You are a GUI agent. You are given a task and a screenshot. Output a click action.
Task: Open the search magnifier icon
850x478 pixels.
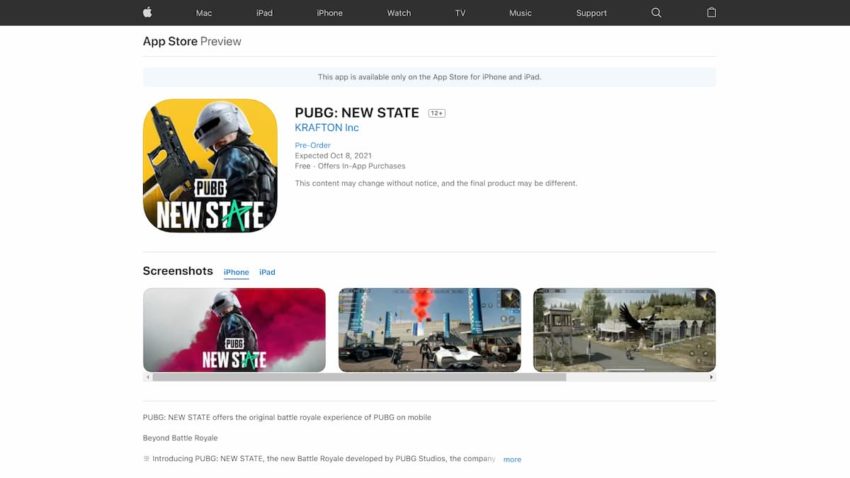coord(656,12)
